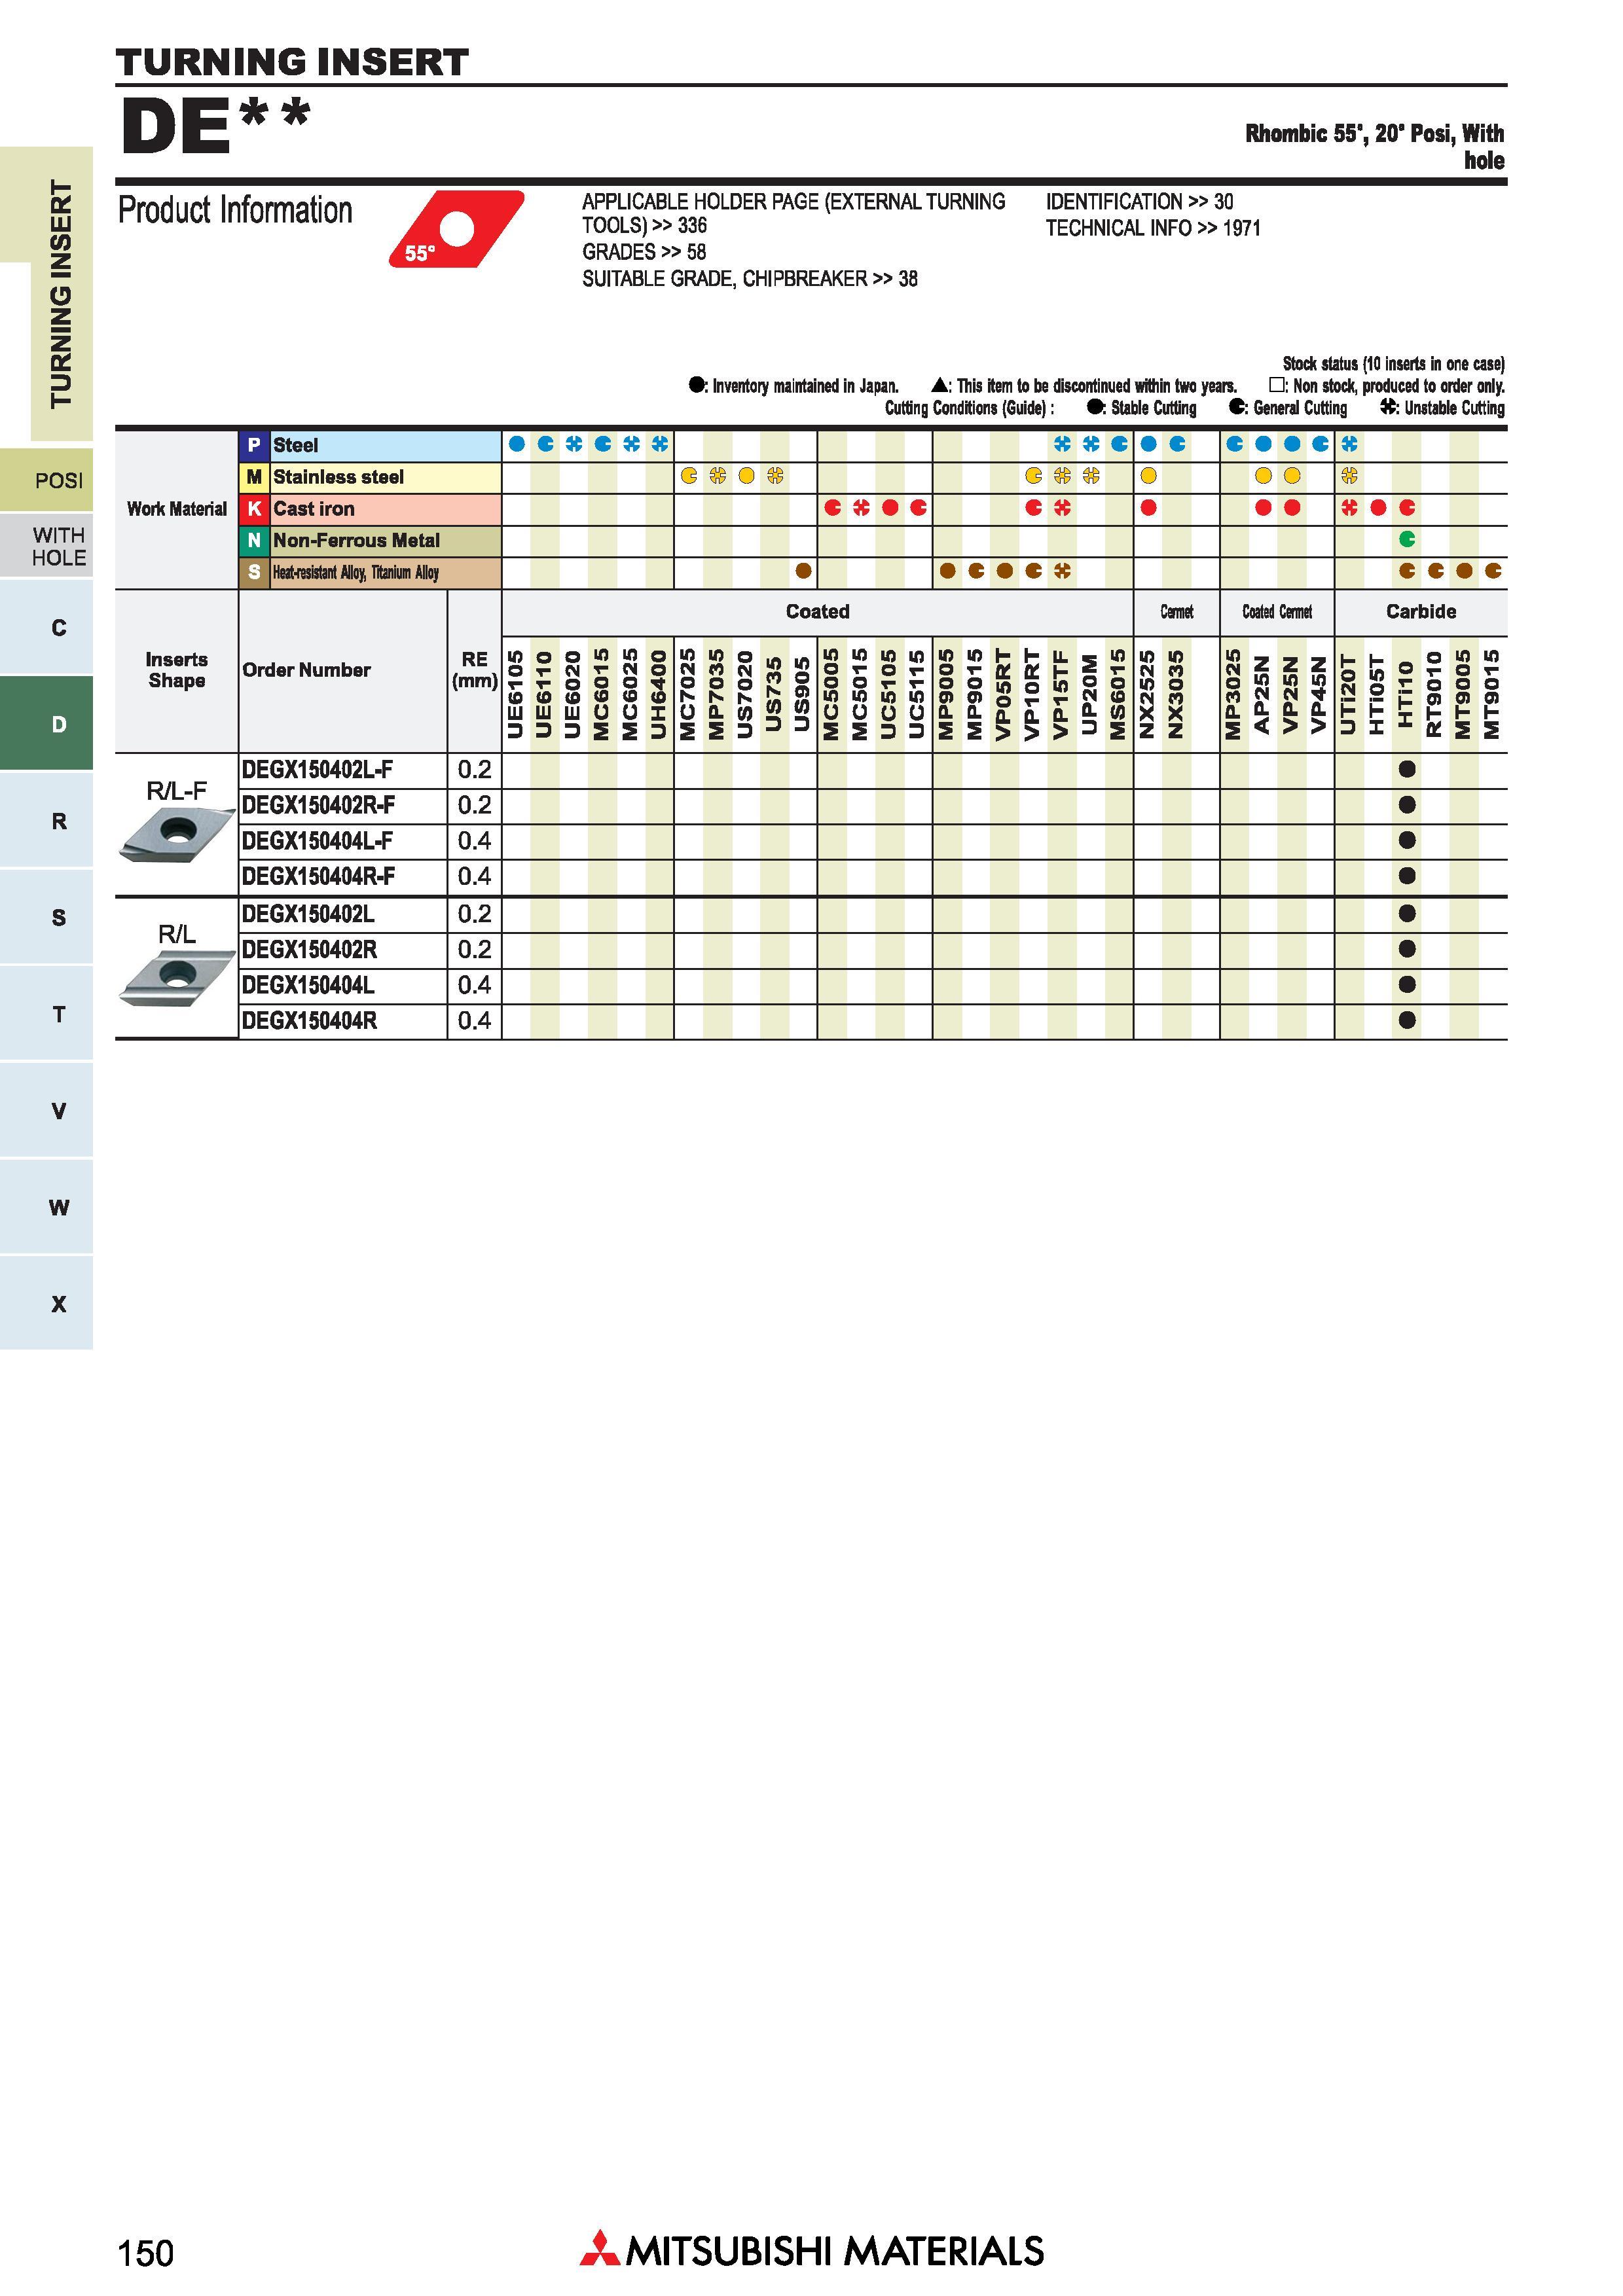
Task: Select order number DEGX150402L
Action: (308, 914)
